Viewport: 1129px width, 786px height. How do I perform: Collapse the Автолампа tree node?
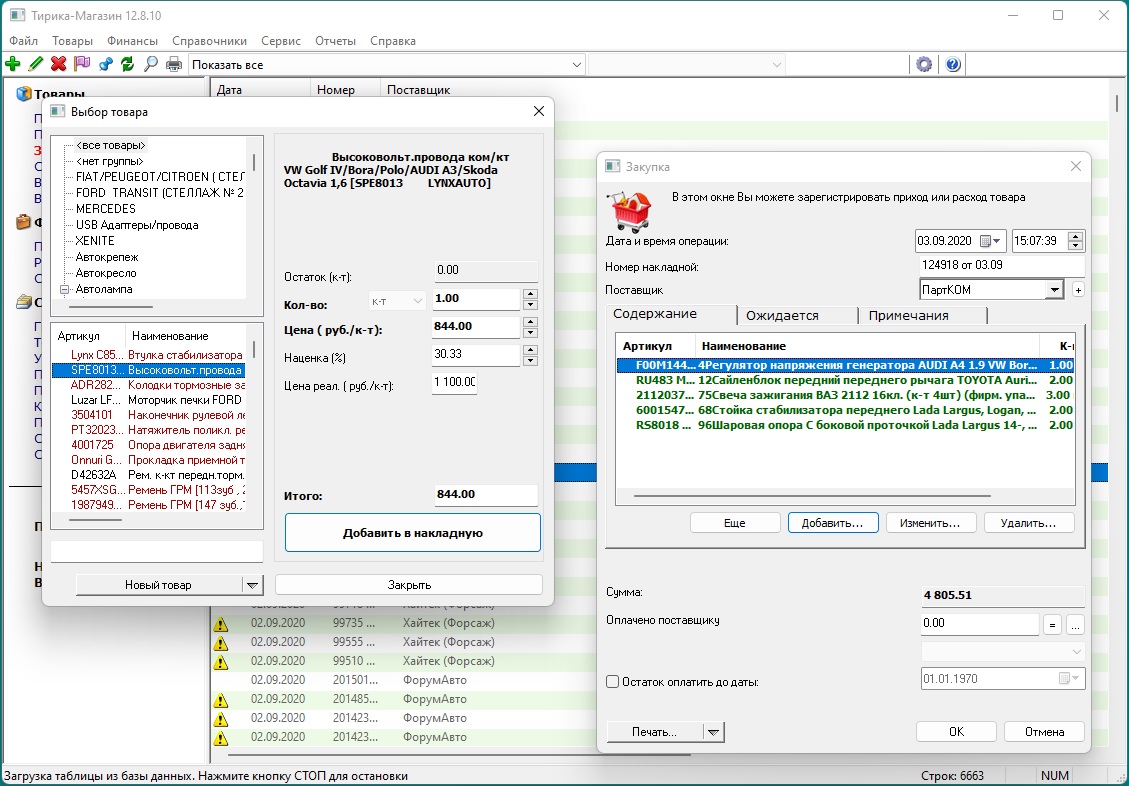point(65,289)
